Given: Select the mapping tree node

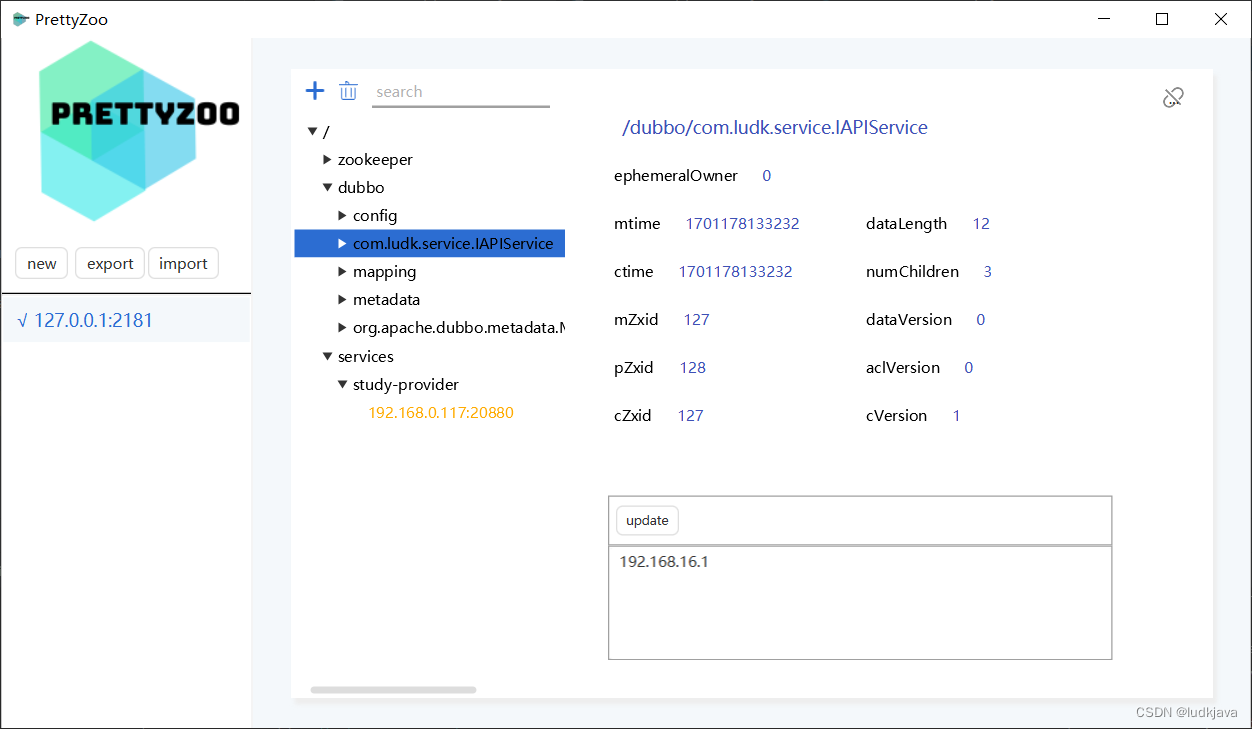Looking at the screenshot, I should coord(384,271).
